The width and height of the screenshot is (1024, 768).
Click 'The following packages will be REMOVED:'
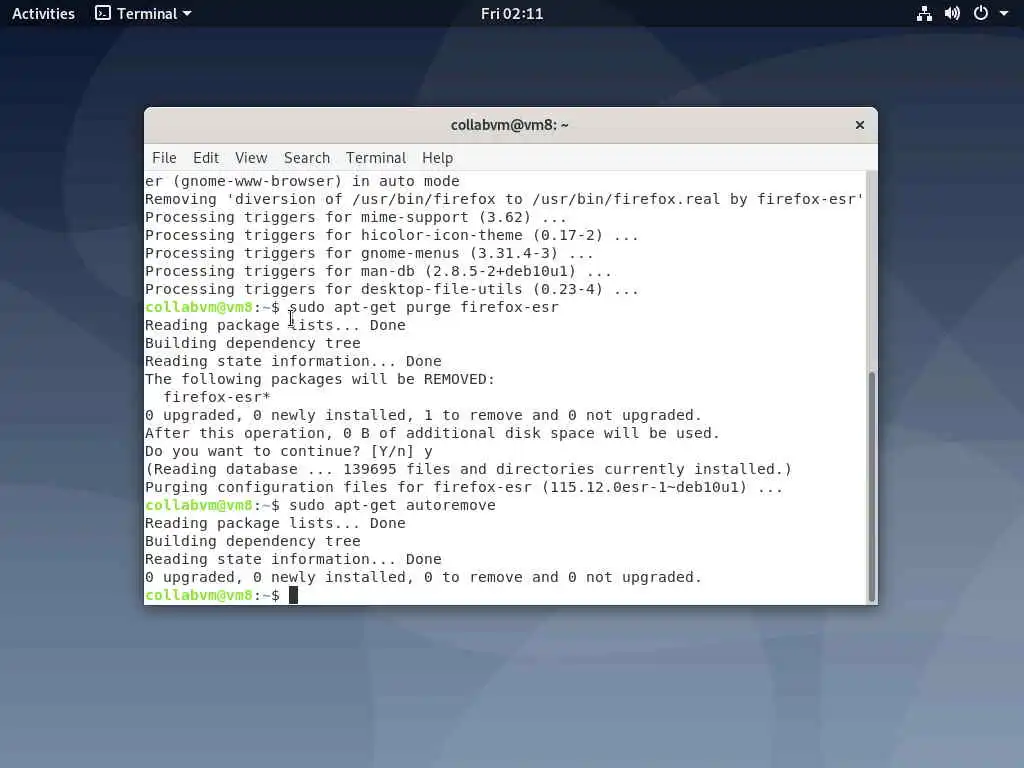pos(320,379)
